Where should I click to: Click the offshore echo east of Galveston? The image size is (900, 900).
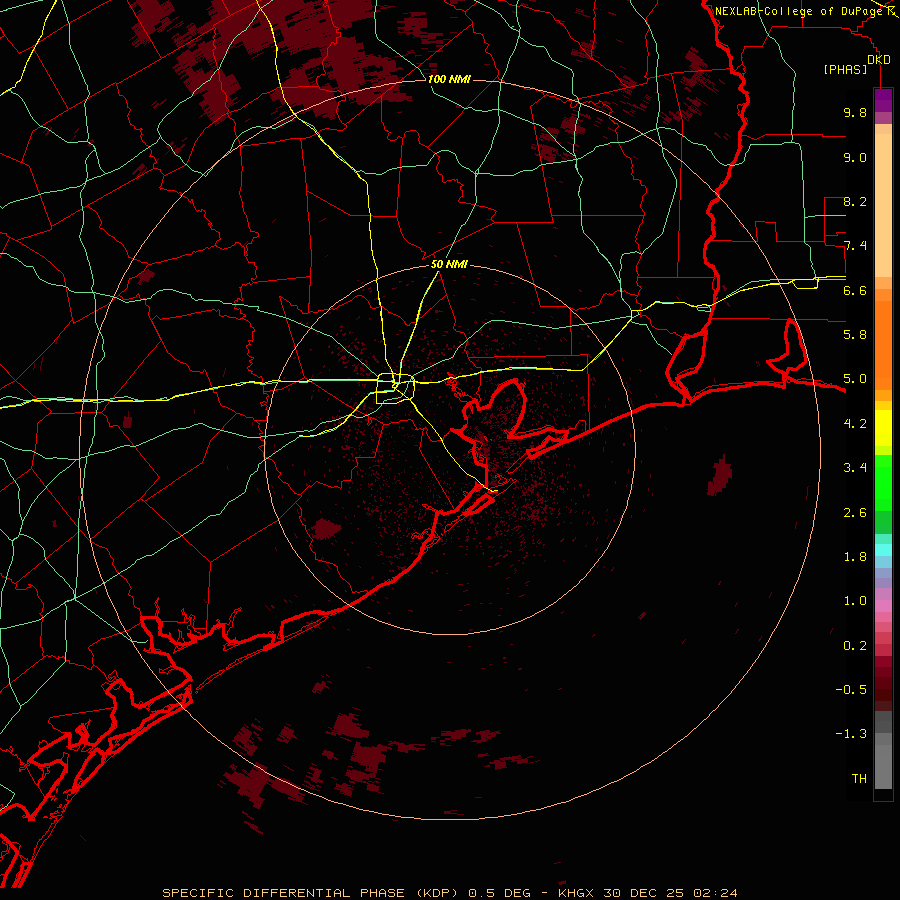pyautogui.click(x=719, y=475)
